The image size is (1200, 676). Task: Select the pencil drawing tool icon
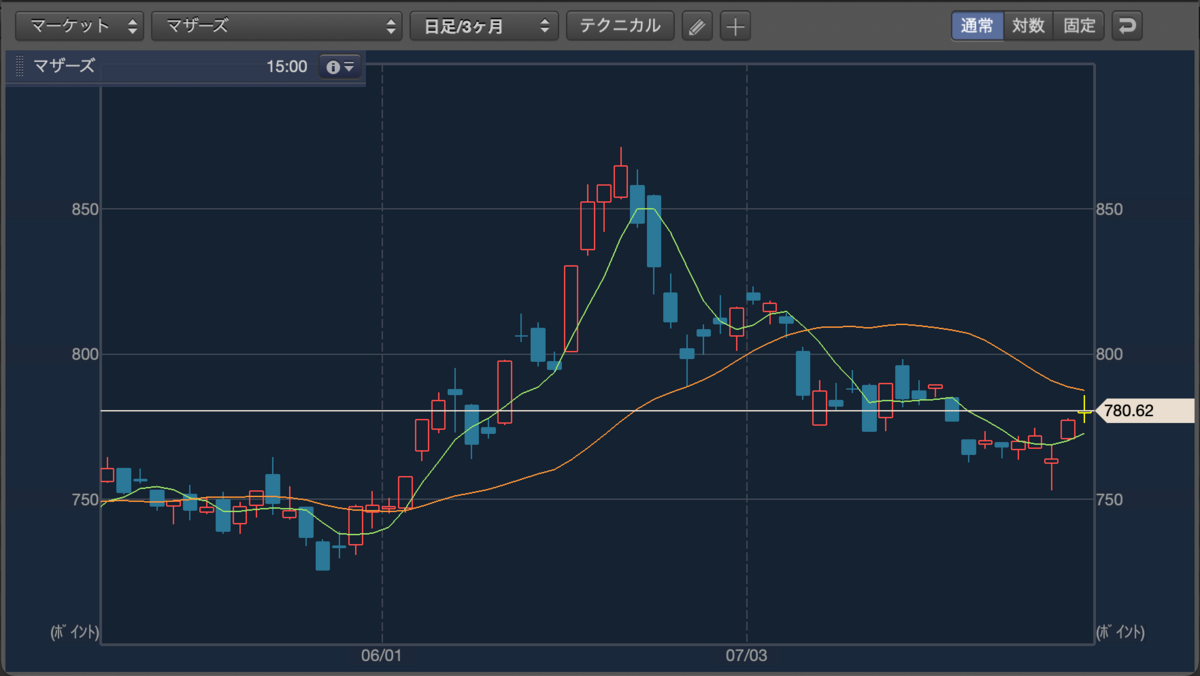tap(697, 27)
